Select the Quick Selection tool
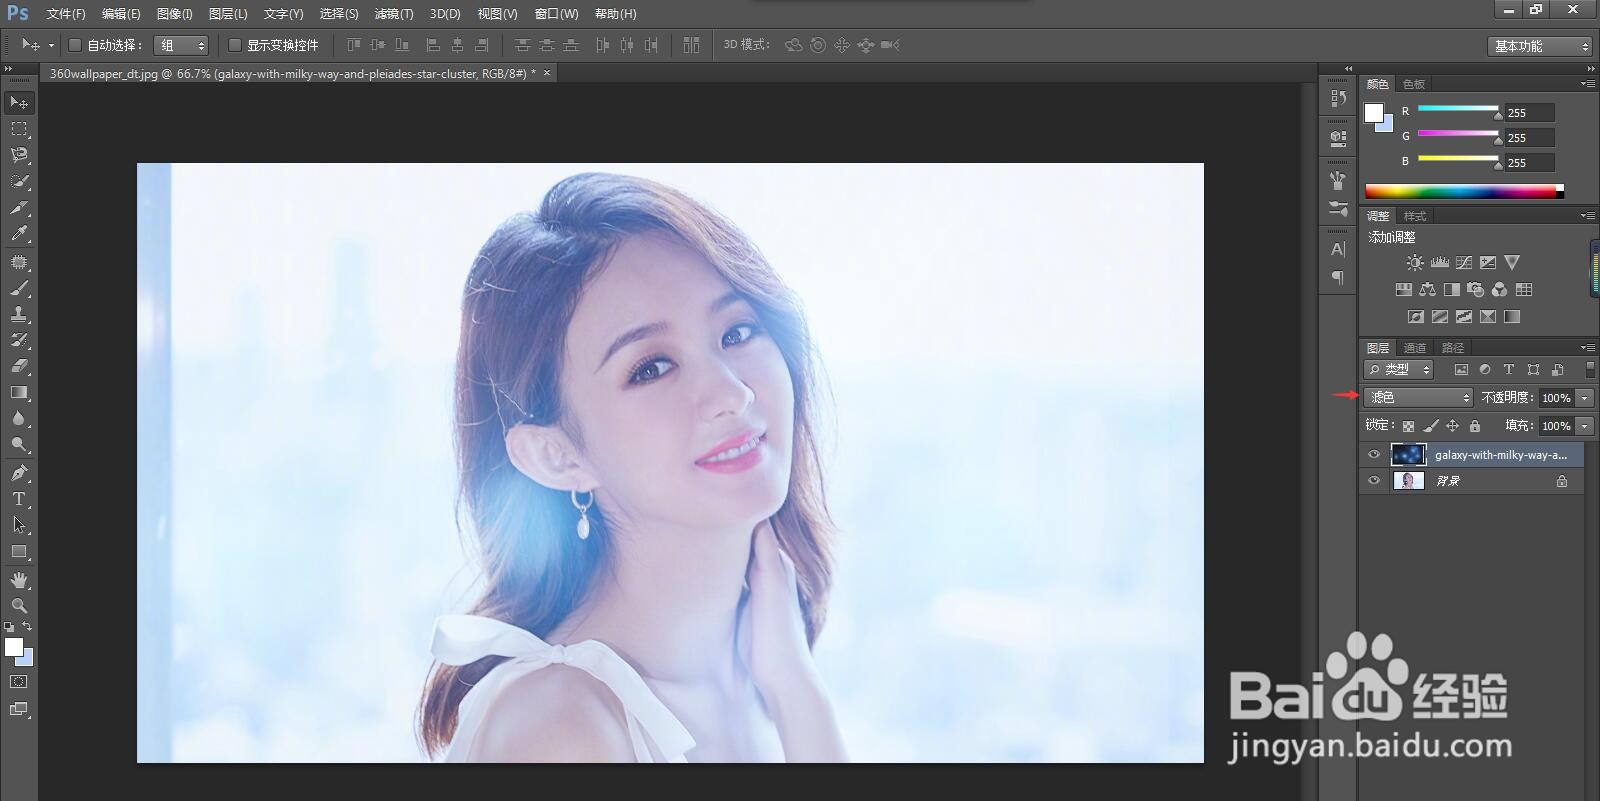 point(19,182)
